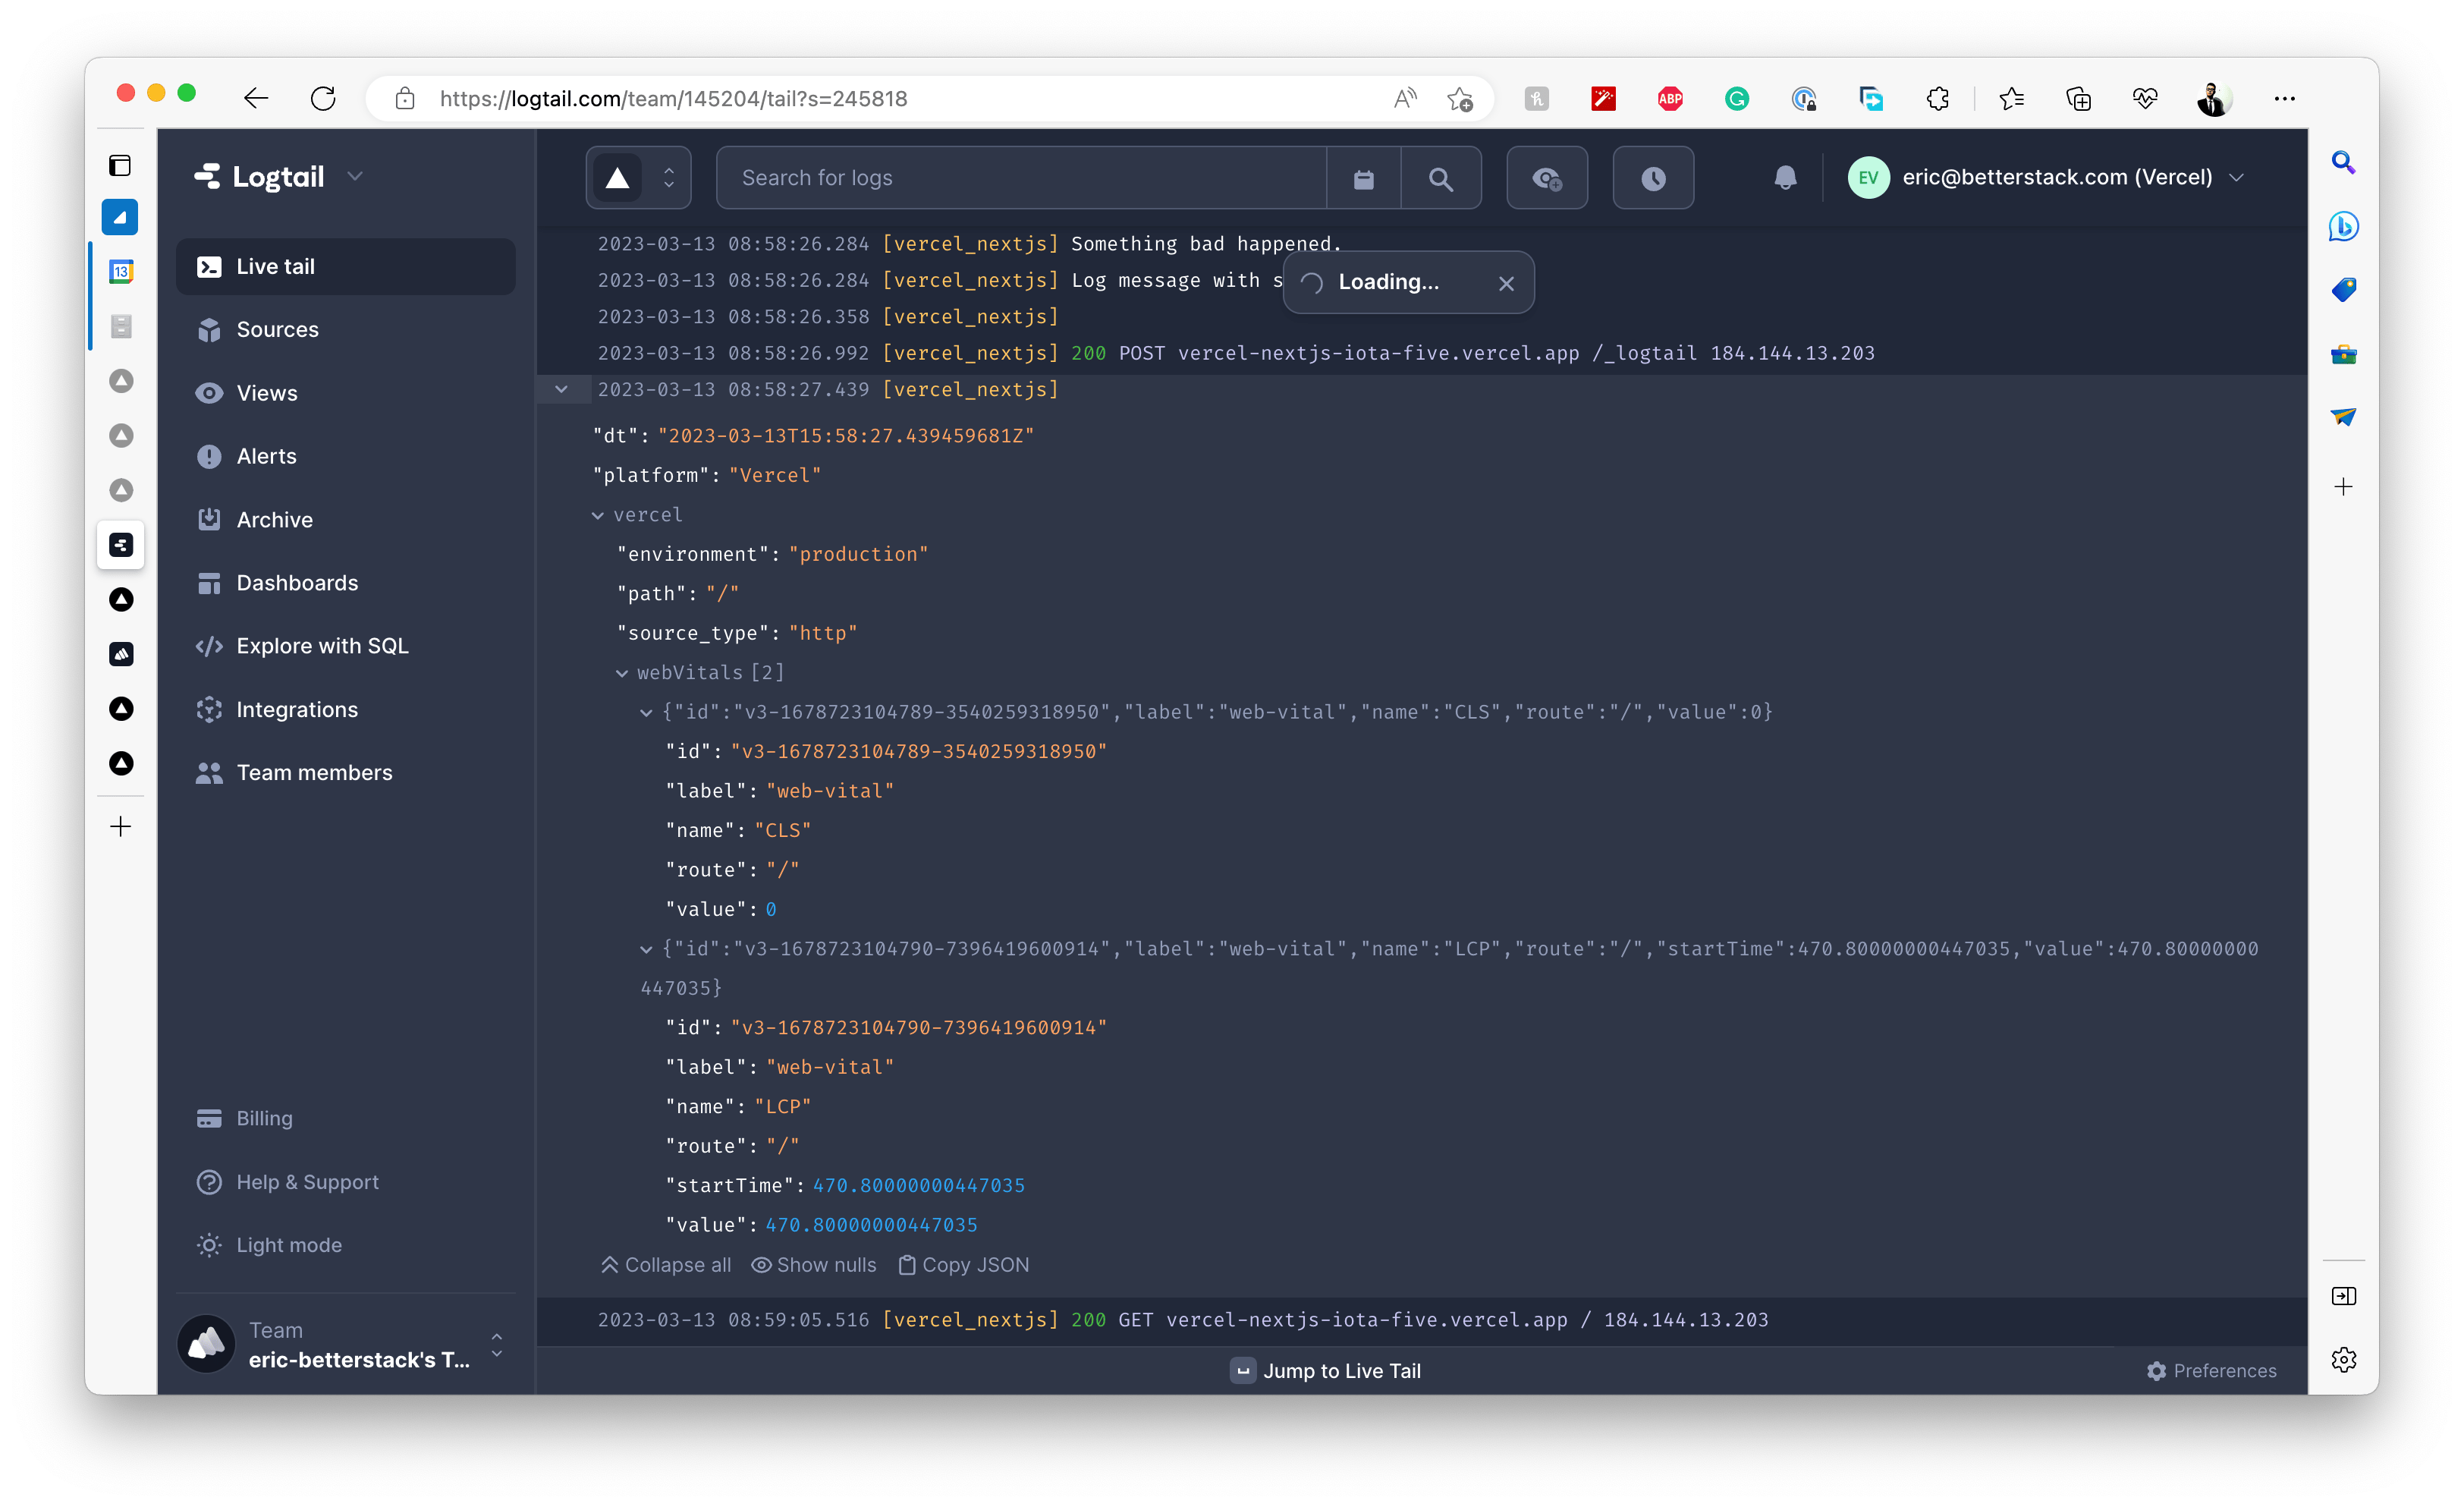
Task: Open the calendar date picker icon
Action: pyautogui.click(x=1363, y=178)
